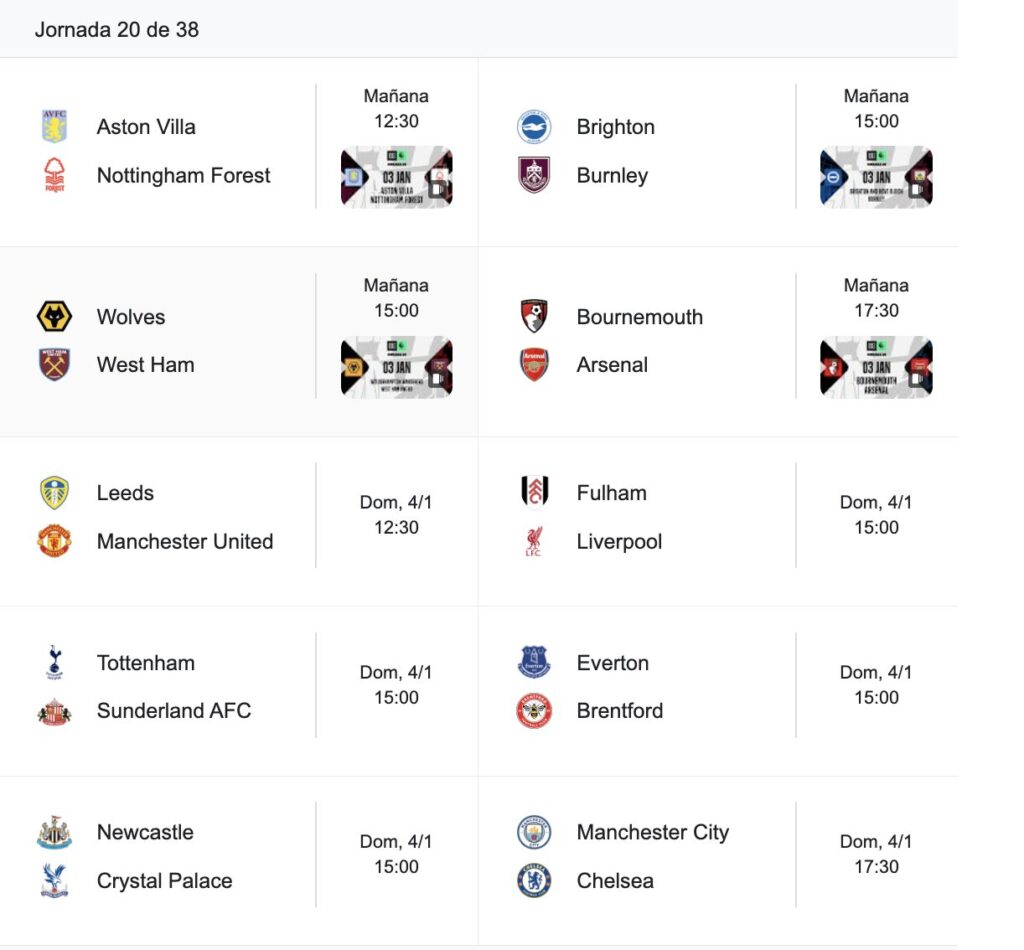Viewport: 1024px width, 950px height.
Task: Click the Manchester United club crest
Action: pyautogui.click(x=54, y=541)
